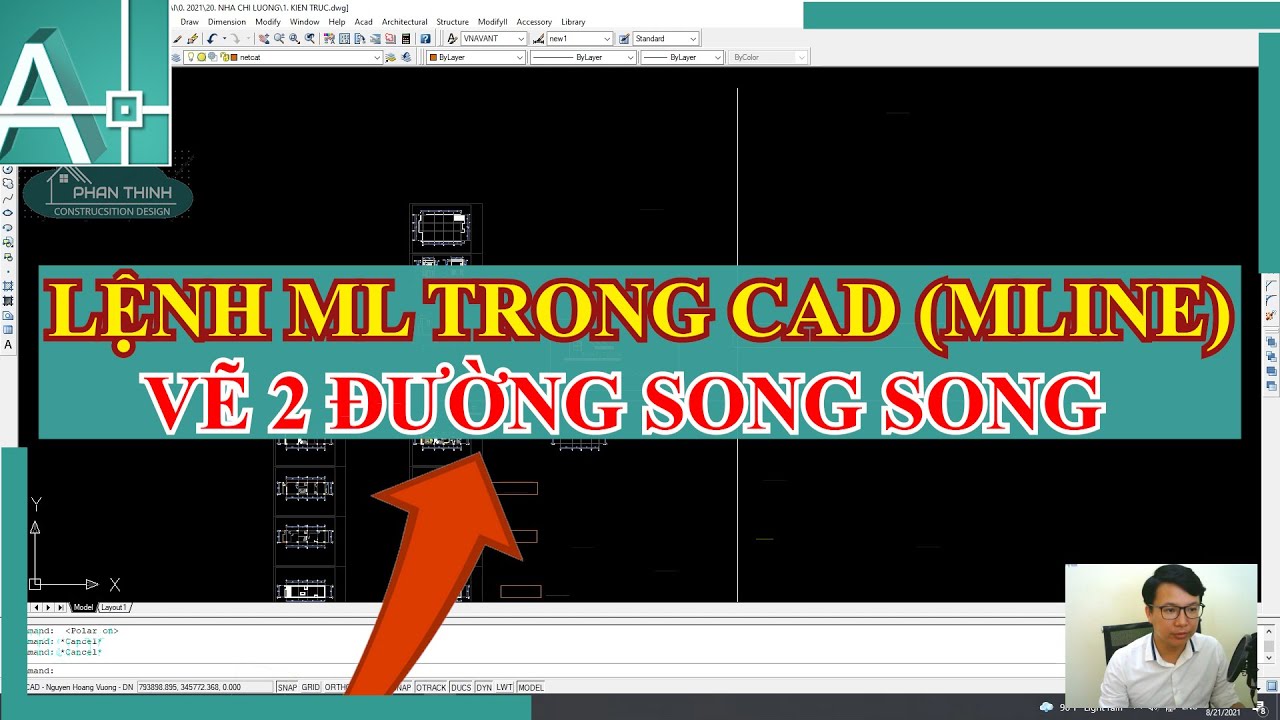Toggle GRID display in status bar

click(311, 687)
